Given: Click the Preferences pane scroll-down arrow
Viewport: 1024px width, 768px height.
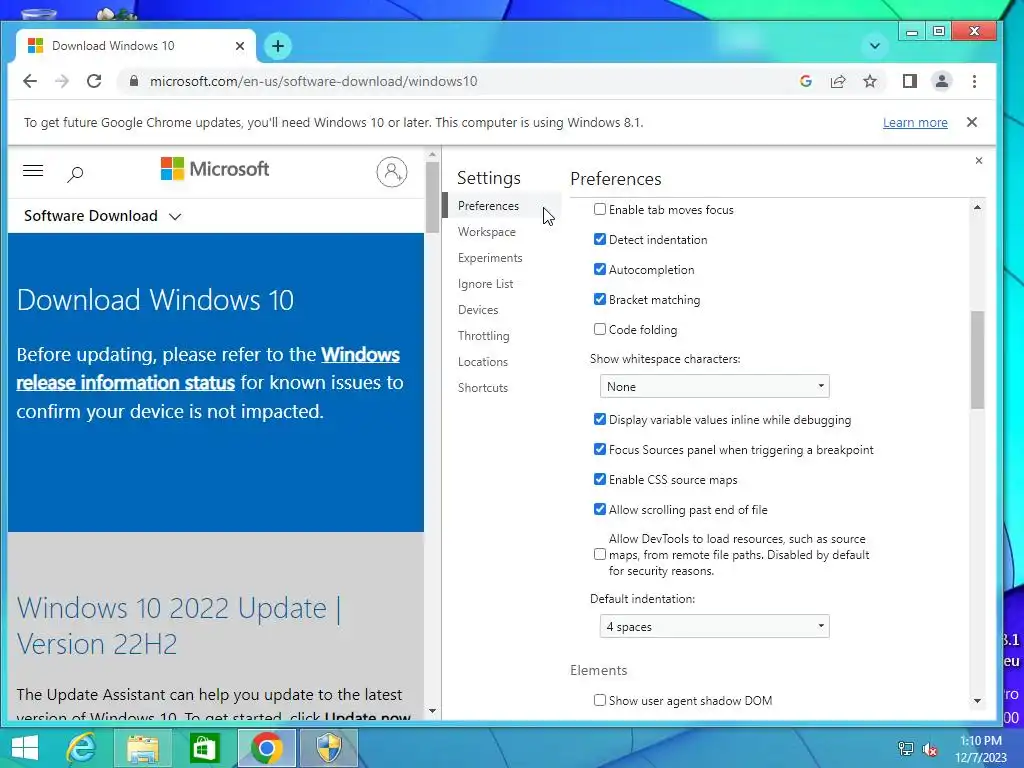Looking at the screenshot, I should coord(977,701).
